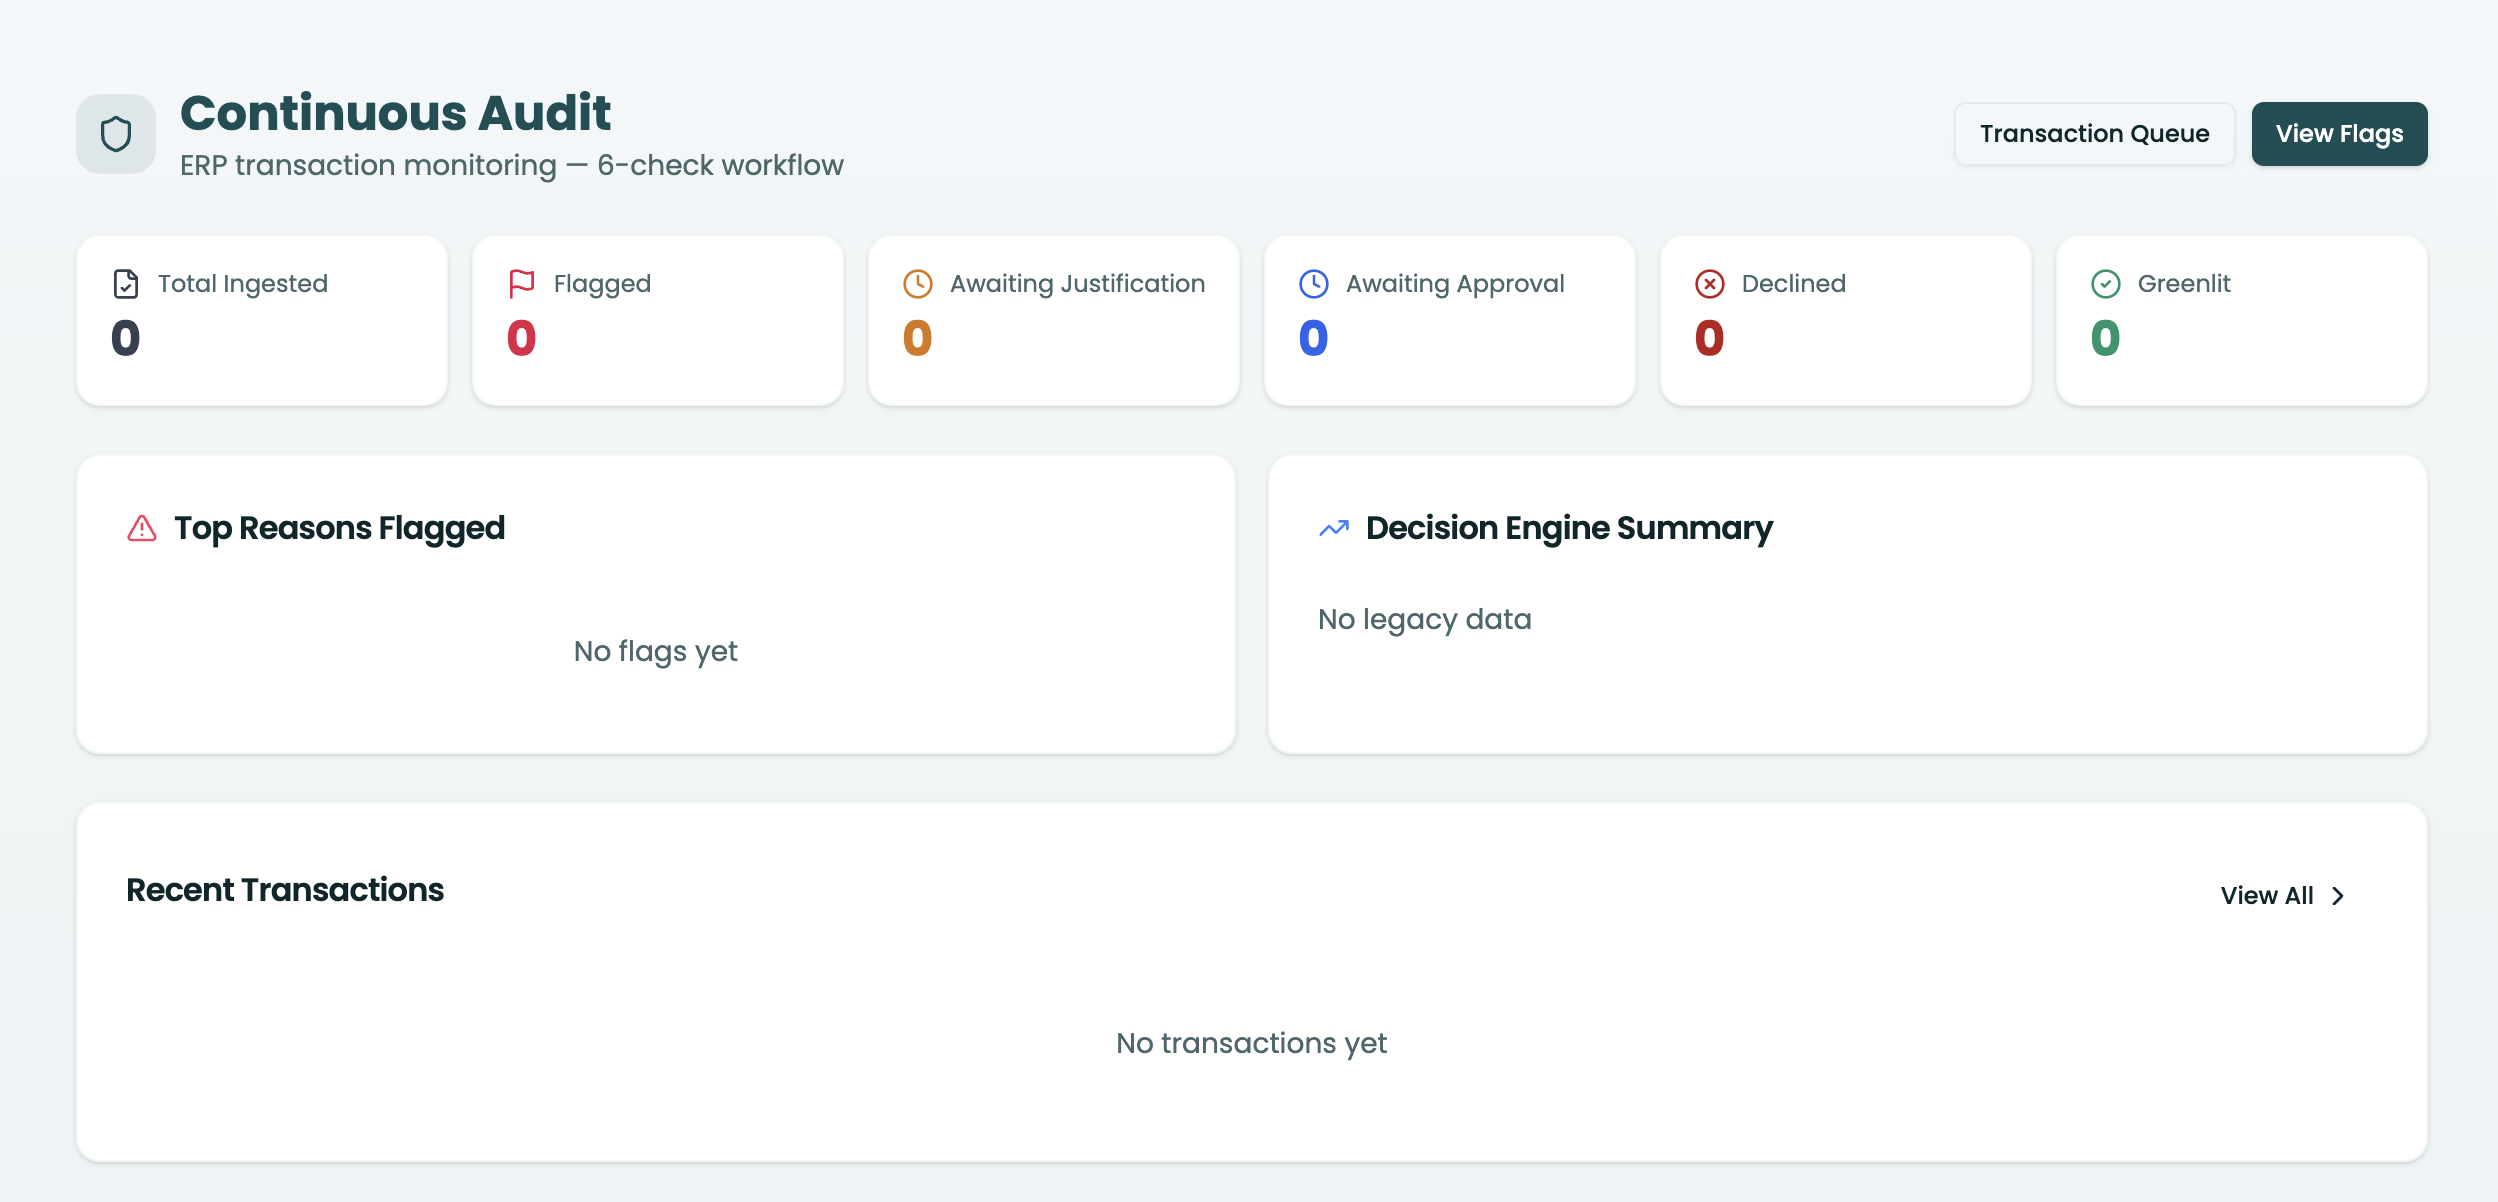Click the No flags yet message
Viewport: 2498px width, 1202px height.
tap(656, 651)
